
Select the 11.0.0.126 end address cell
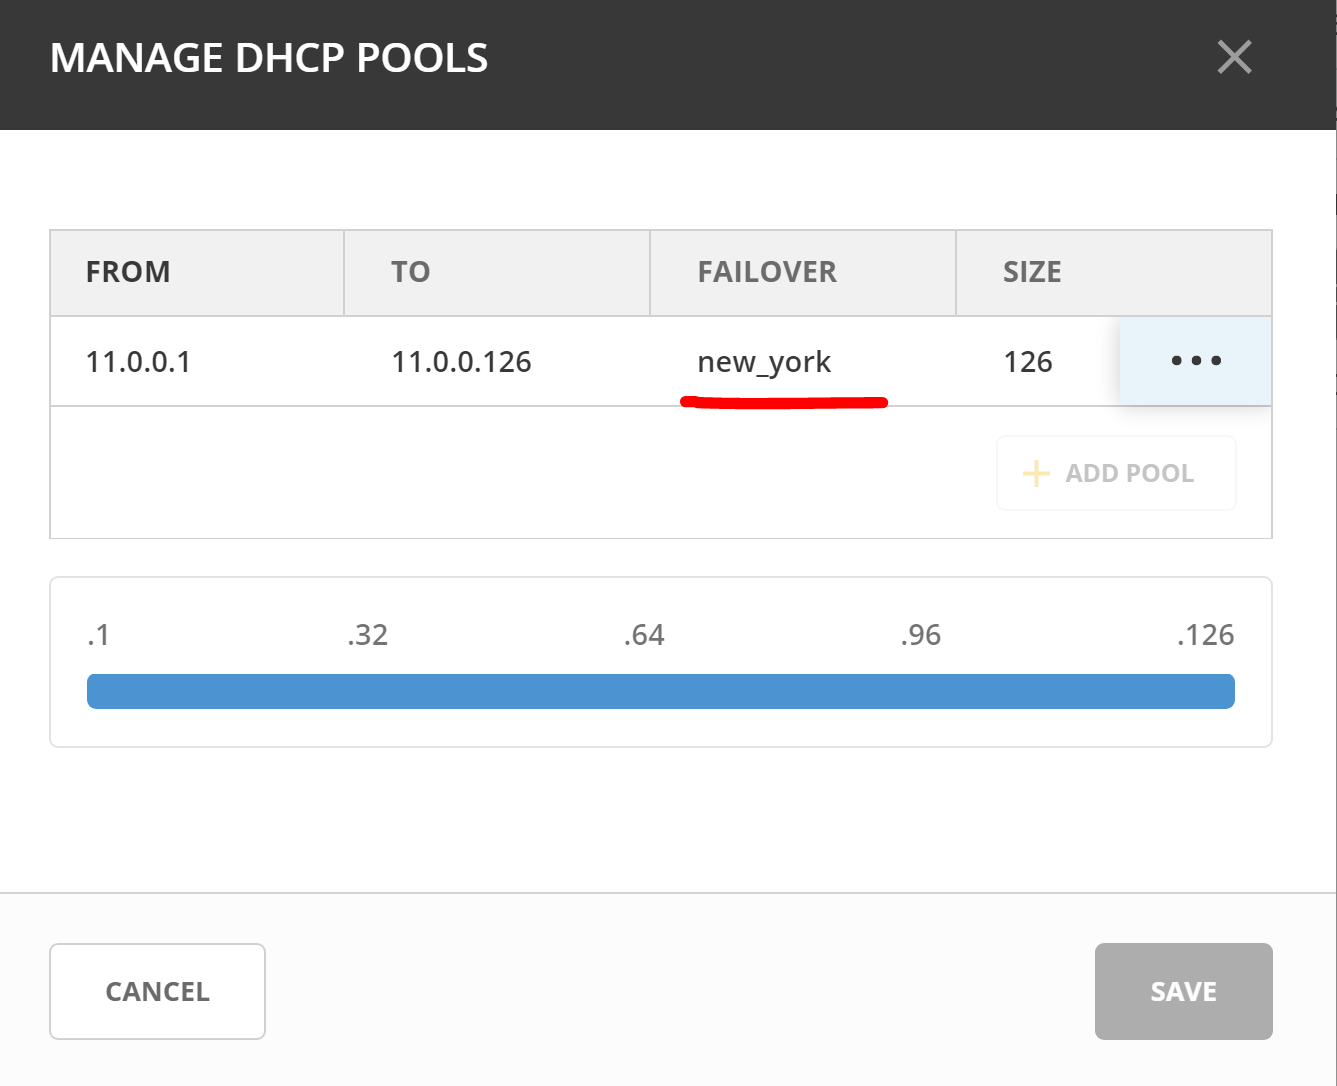click(461, 362)
